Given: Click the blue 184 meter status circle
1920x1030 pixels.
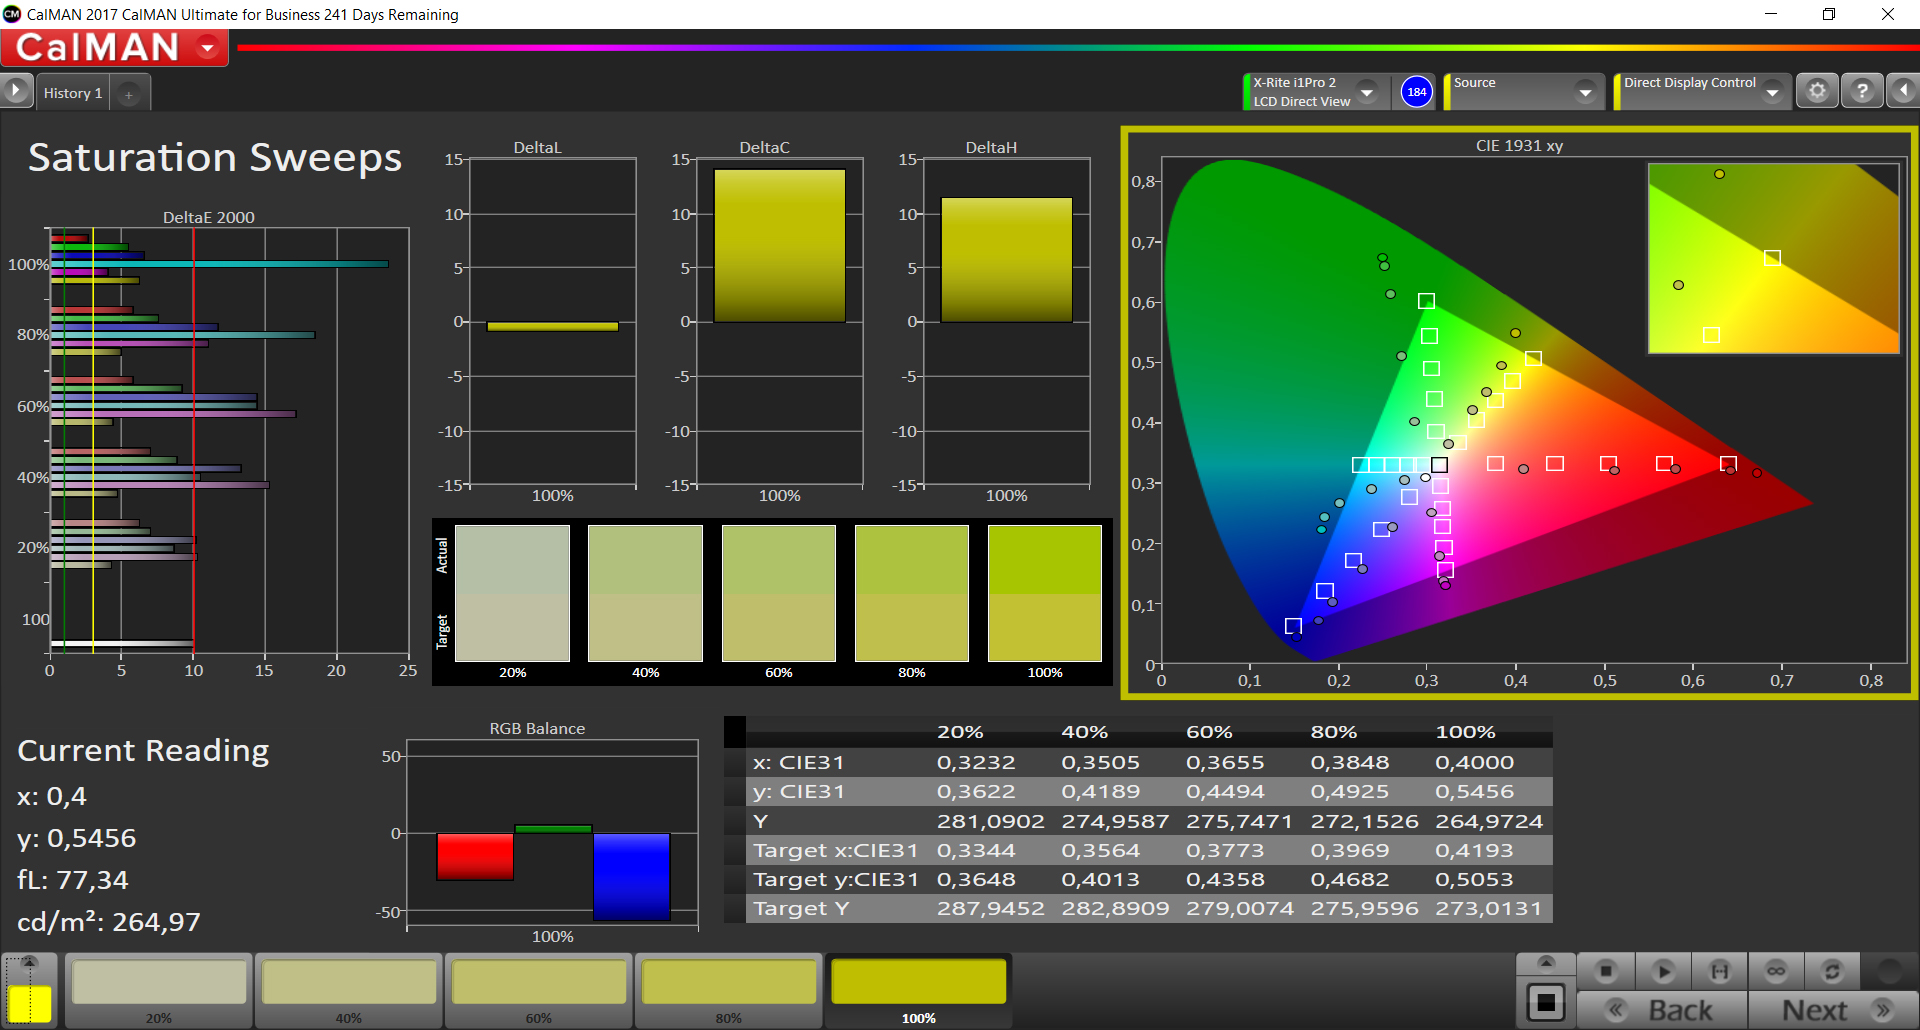Looking at the screenshot, I should point(1416,92).
